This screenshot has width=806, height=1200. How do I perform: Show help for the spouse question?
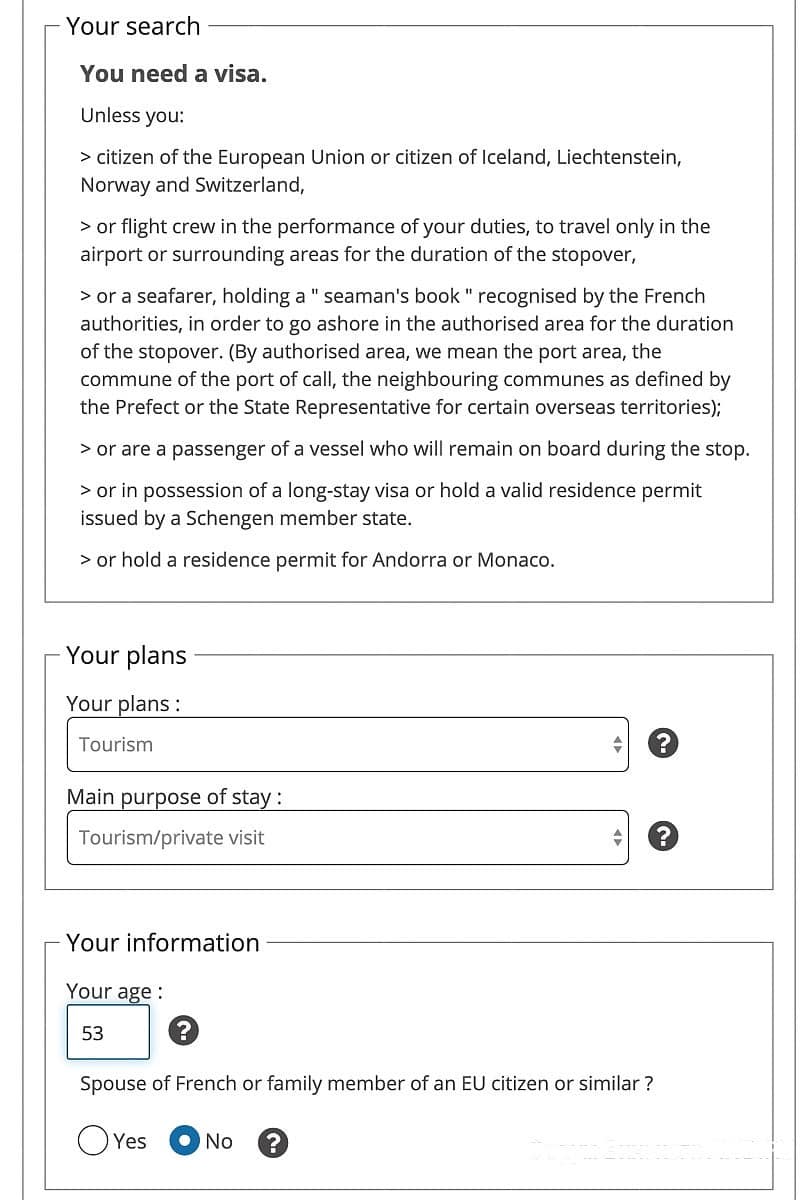[x=272, y=1142]
